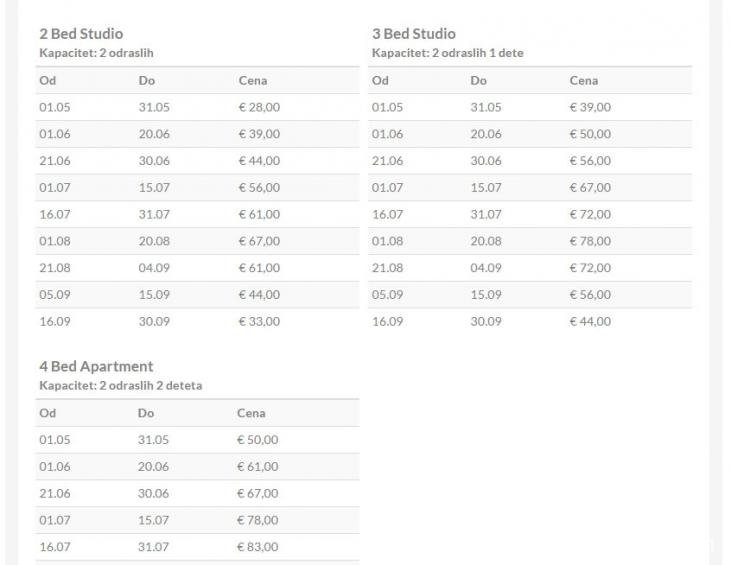Click 16.09 row in 3 Bed Studio table
This screenshot has width=731, height=565.
[x=387, y=322]
